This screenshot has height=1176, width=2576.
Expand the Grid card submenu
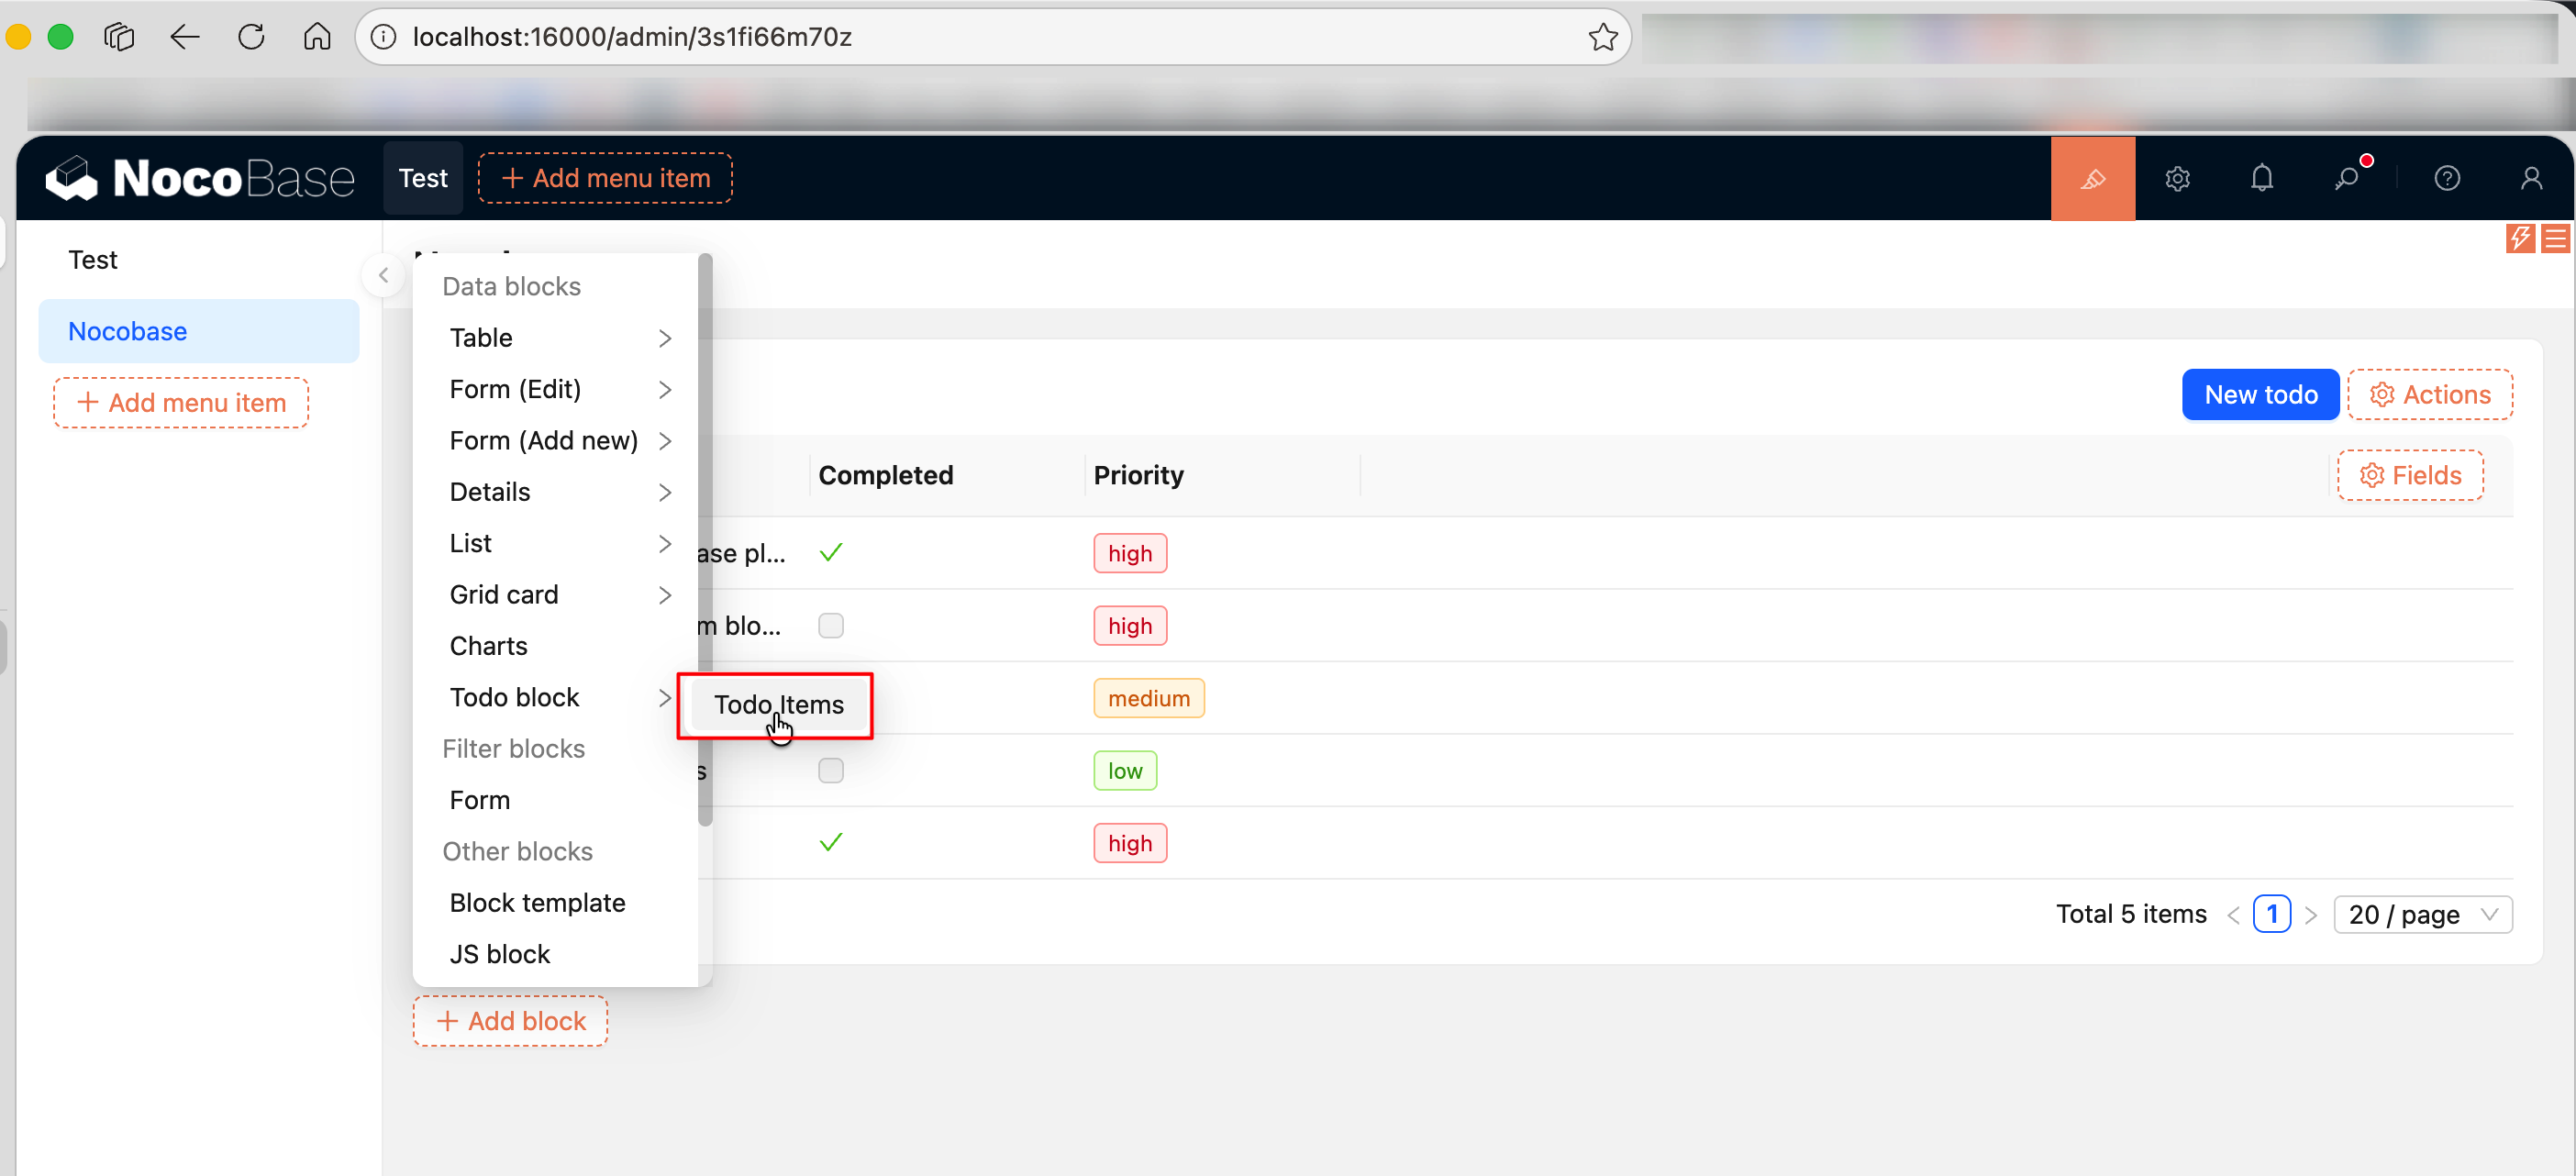(x=560, y=594)
